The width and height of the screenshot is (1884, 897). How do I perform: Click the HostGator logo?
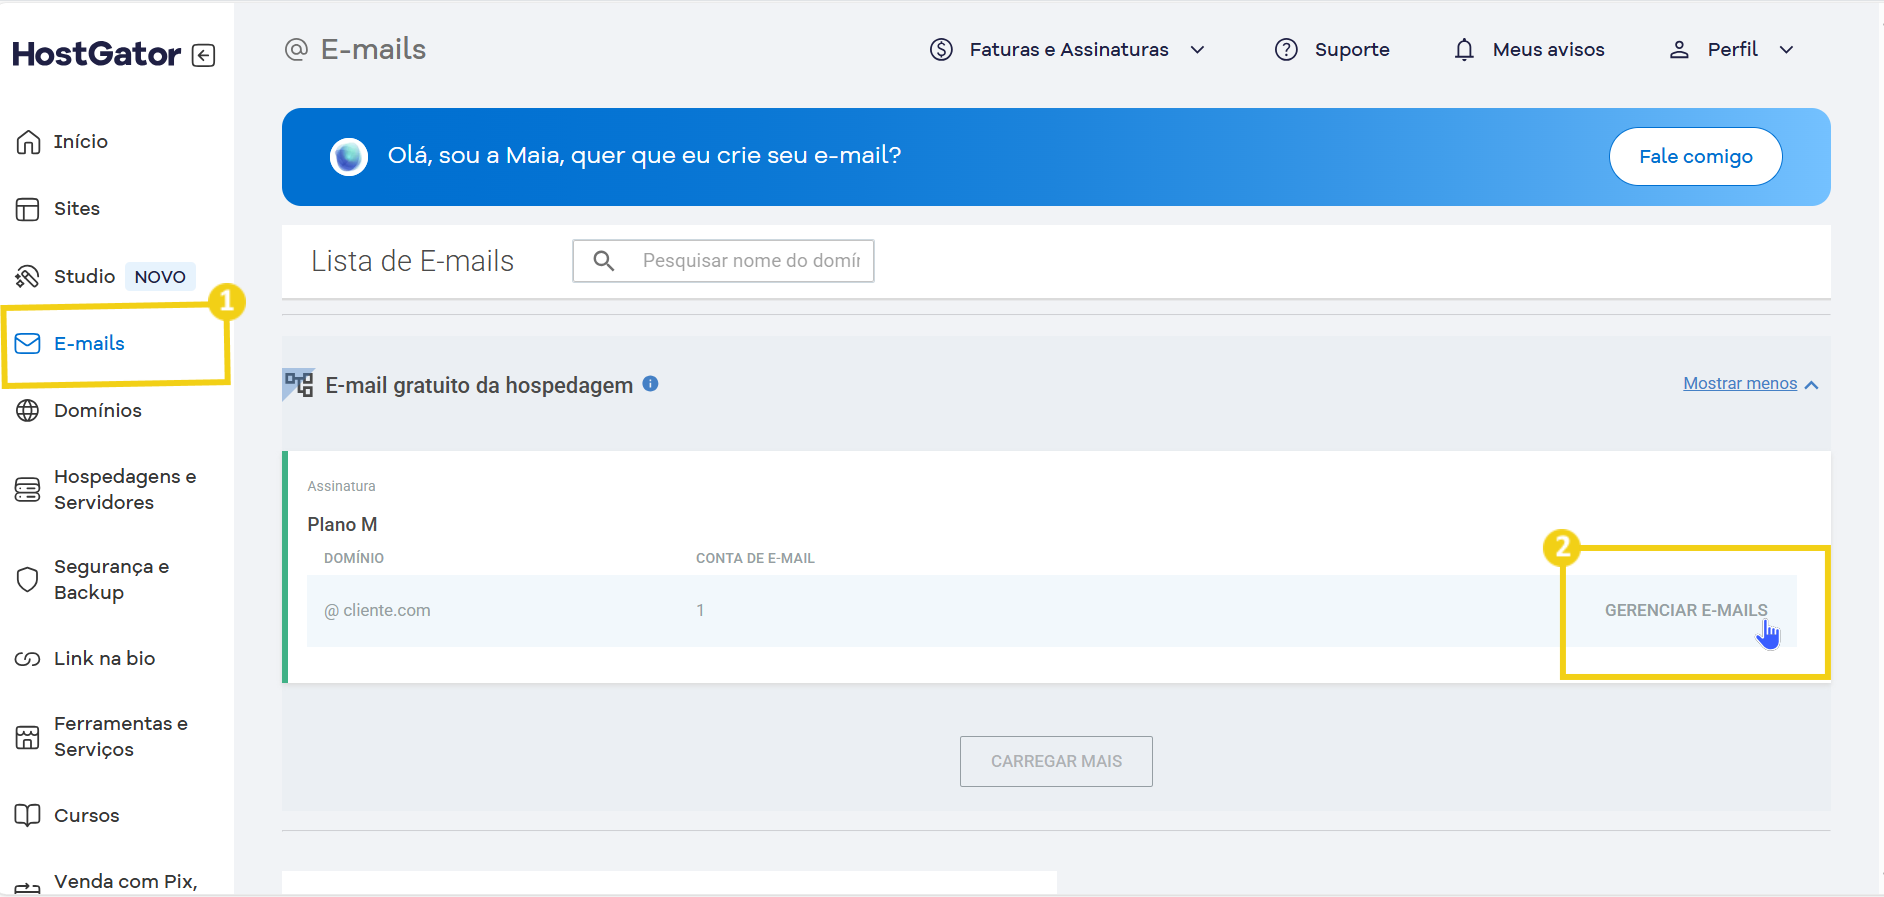pos(96,54)
